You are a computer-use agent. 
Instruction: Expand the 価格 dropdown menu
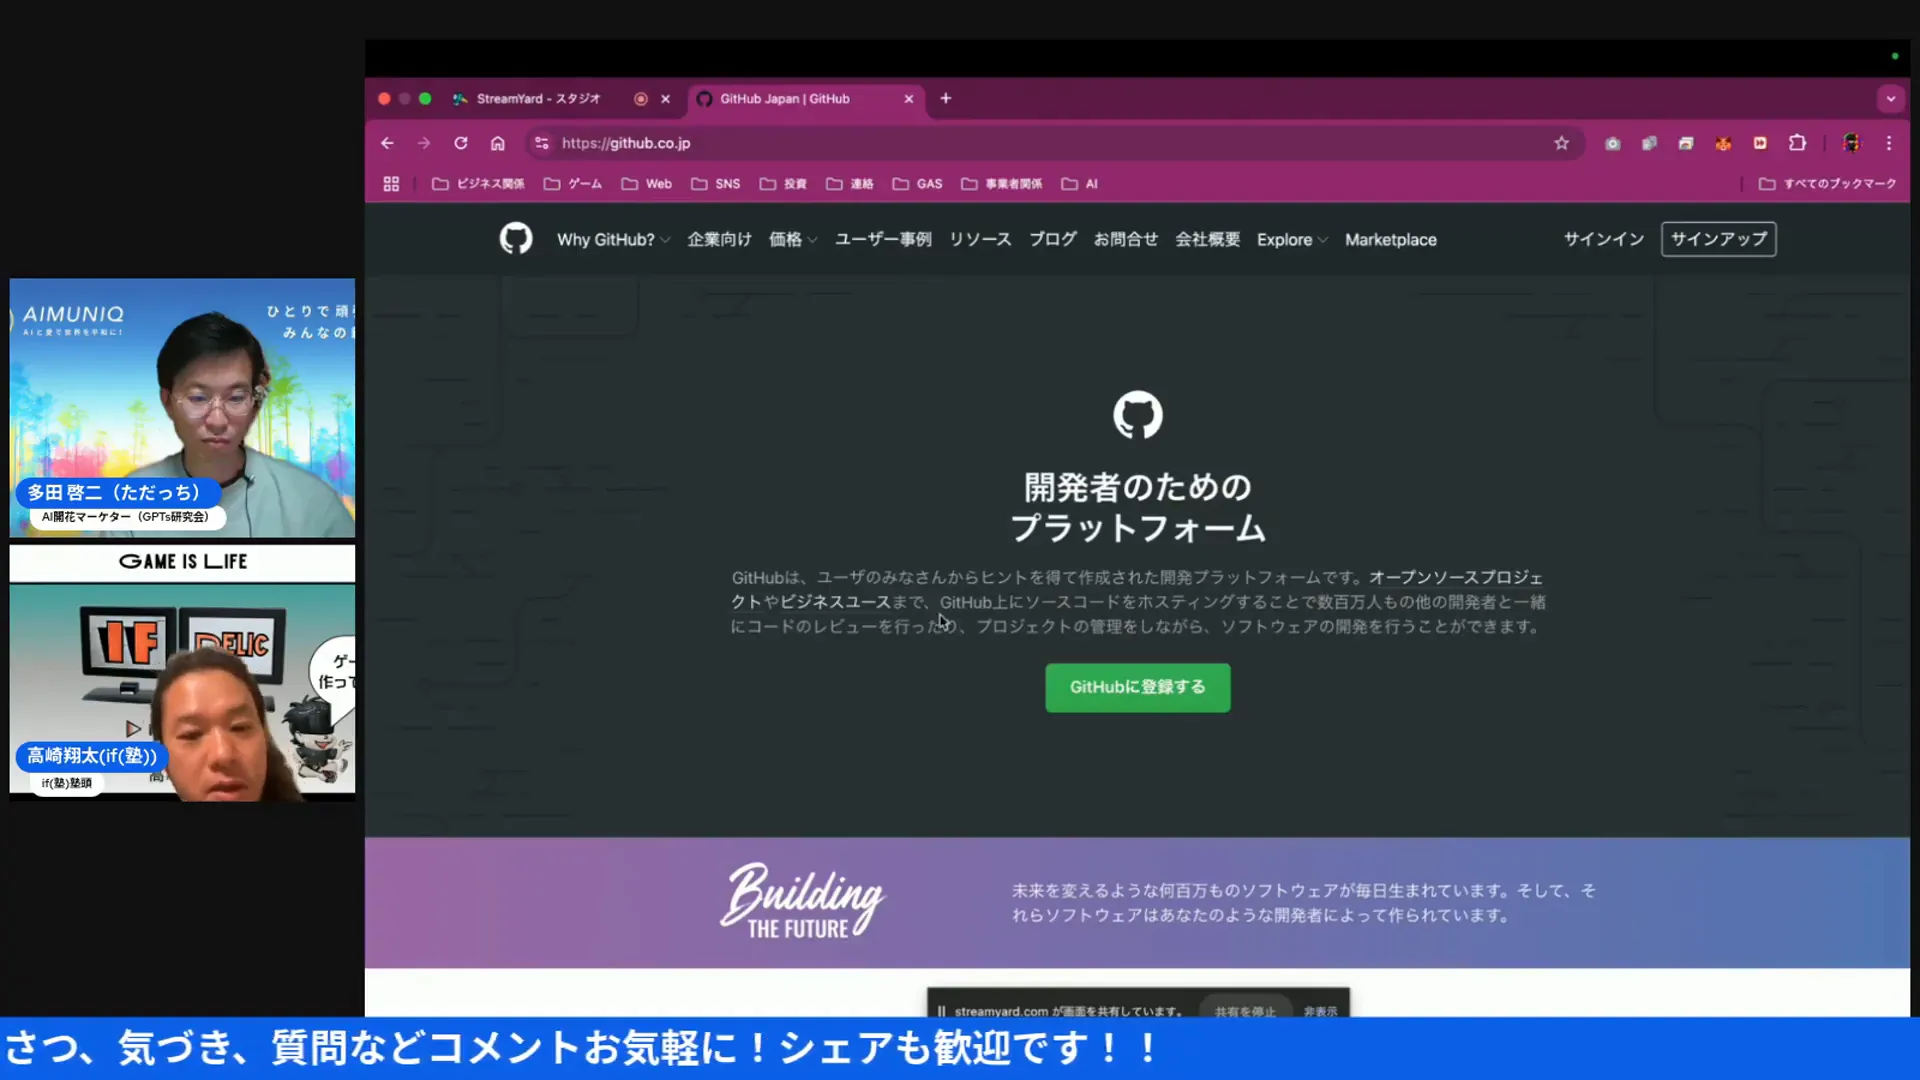pos(793,240)
